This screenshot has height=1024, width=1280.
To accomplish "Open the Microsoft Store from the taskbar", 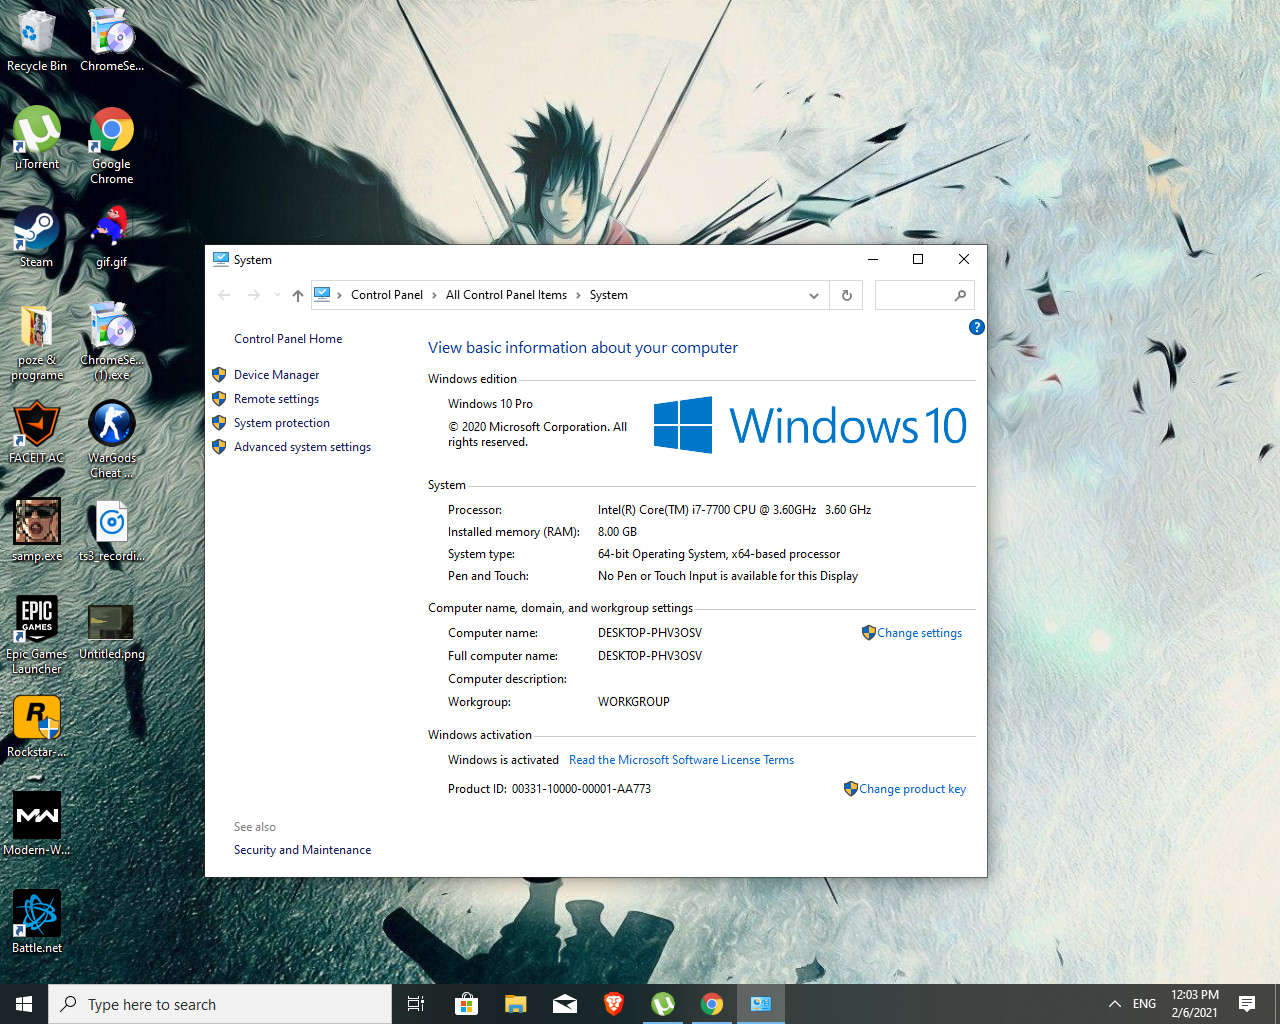I will tap(467, 1004).
